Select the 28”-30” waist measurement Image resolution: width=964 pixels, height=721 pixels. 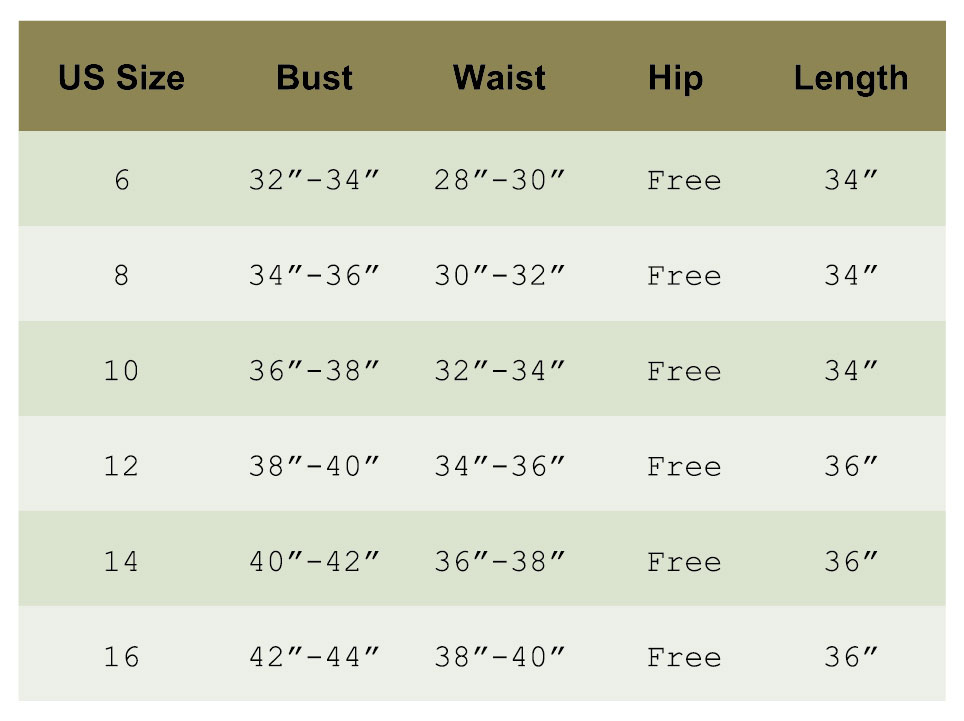point(500,181)
